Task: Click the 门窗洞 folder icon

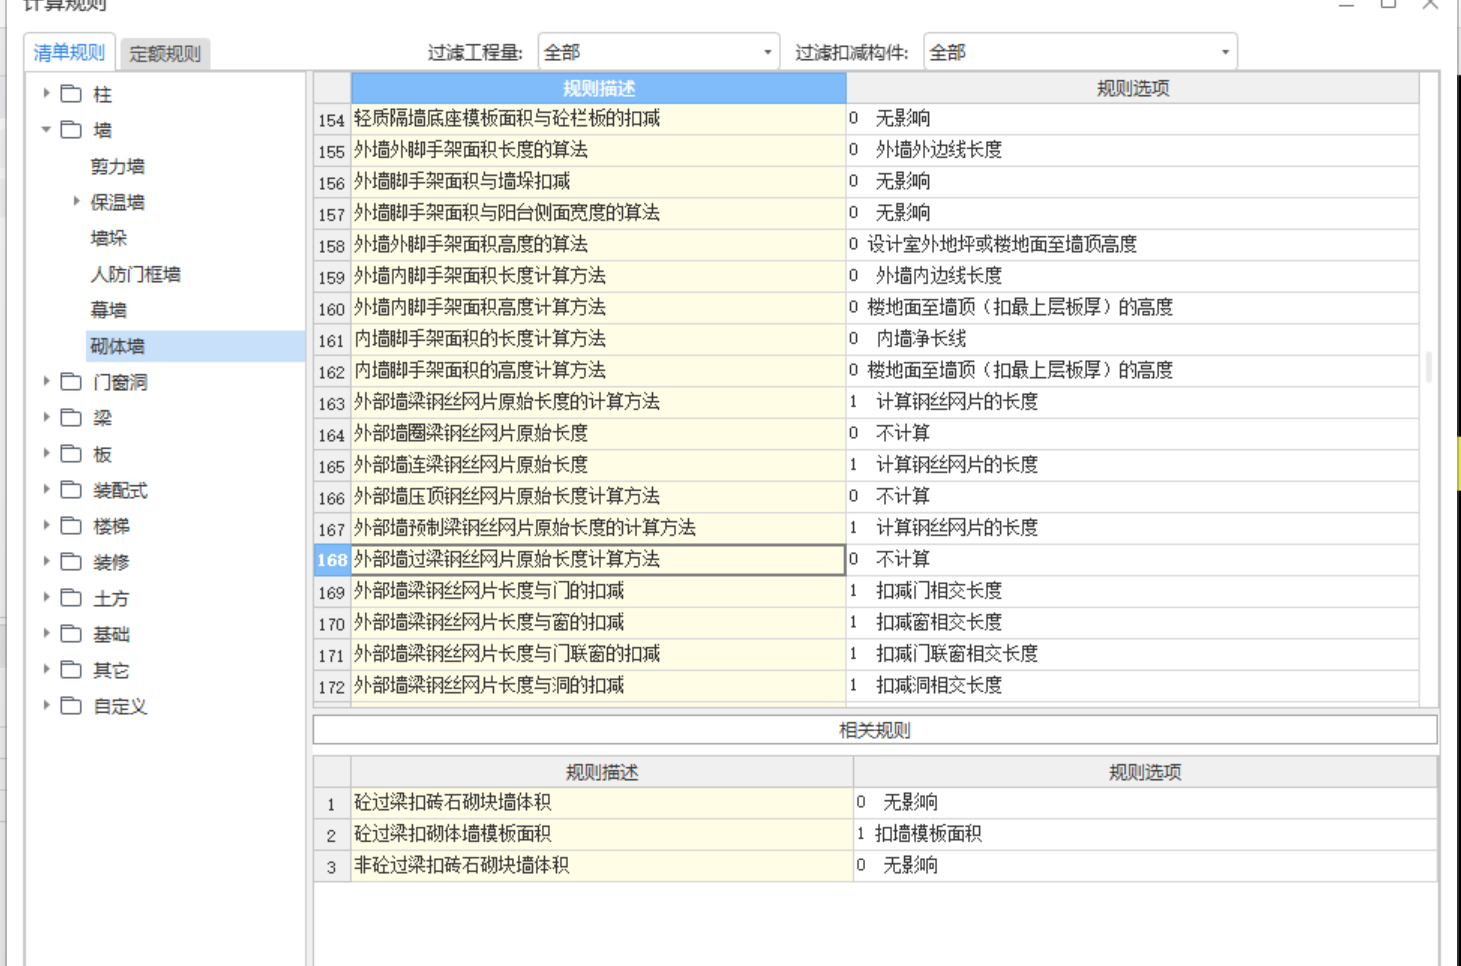Action: pos(71,382)
